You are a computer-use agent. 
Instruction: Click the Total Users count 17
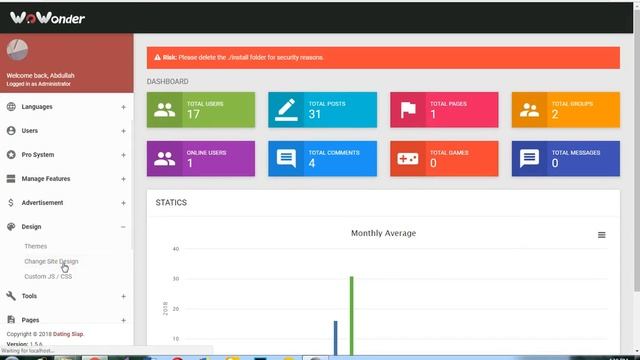pyautogui.click(x=193, y=114)
